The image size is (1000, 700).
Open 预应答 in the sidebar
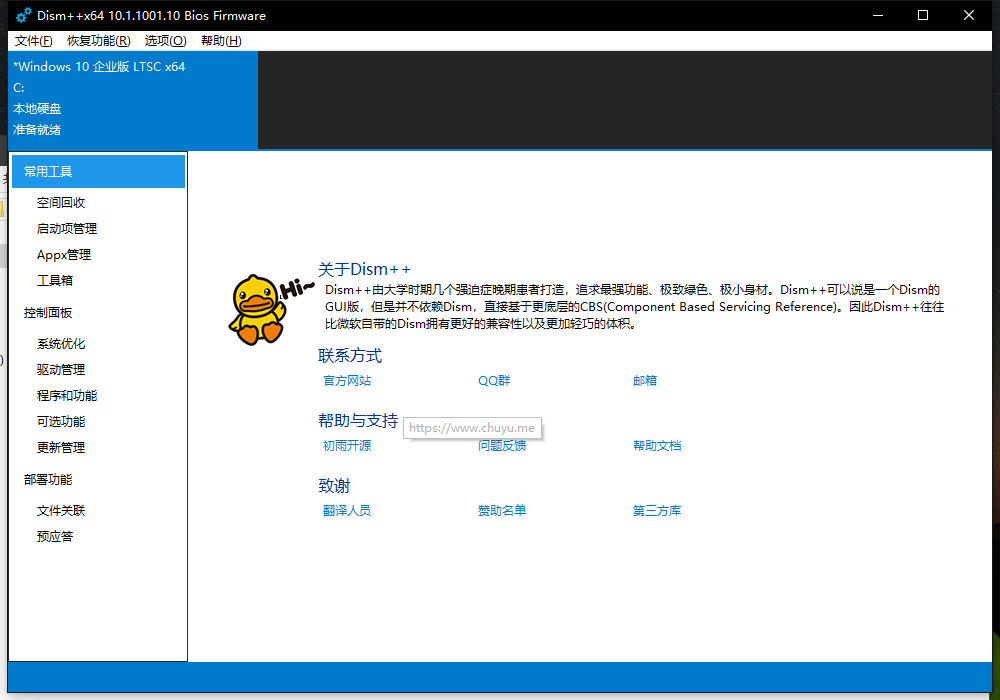(55, 537)
